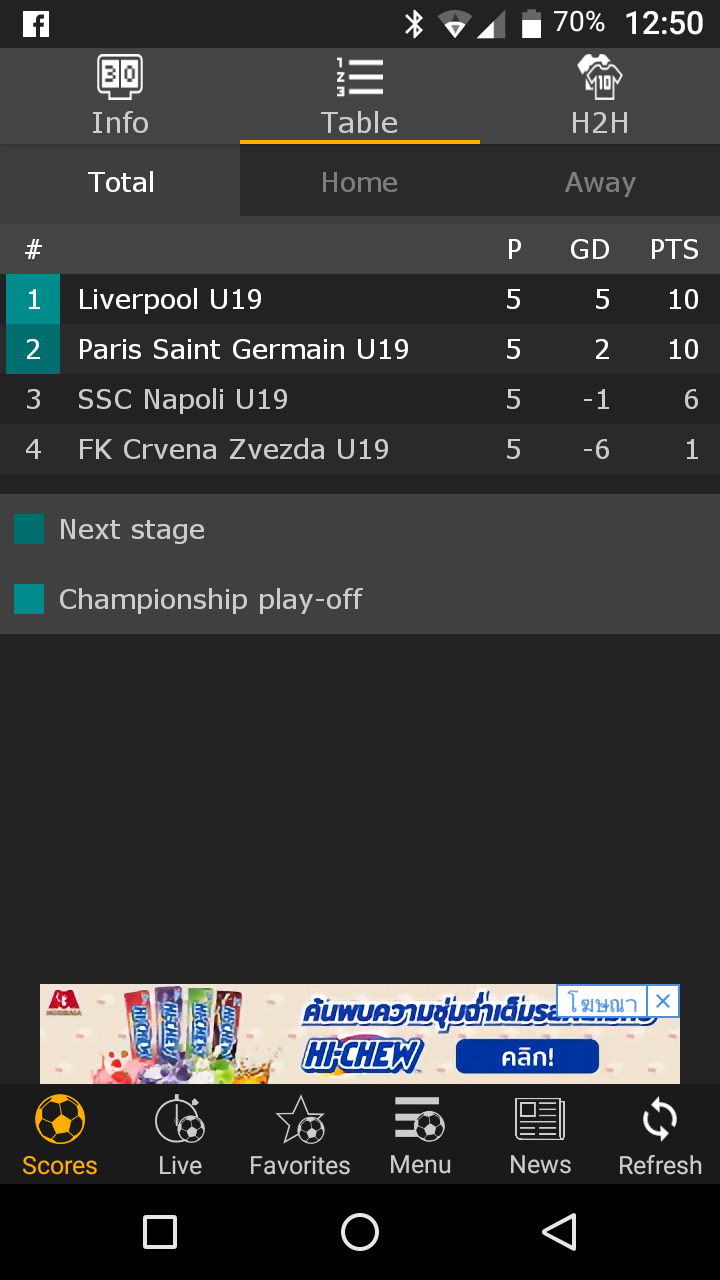720x1280 pixels.
Task: Switch to the Home standings tab
Action: tap(360, 182)
